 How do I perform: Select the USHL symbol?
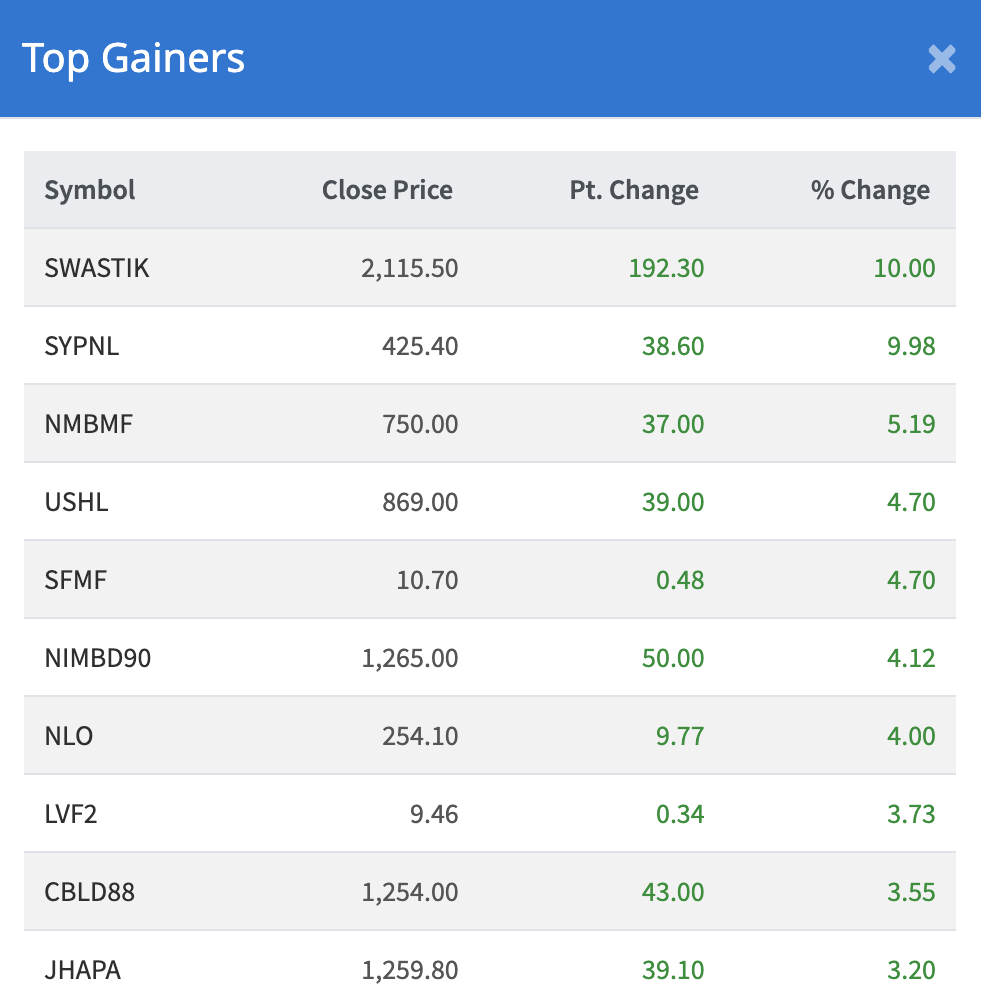point(76,502)
